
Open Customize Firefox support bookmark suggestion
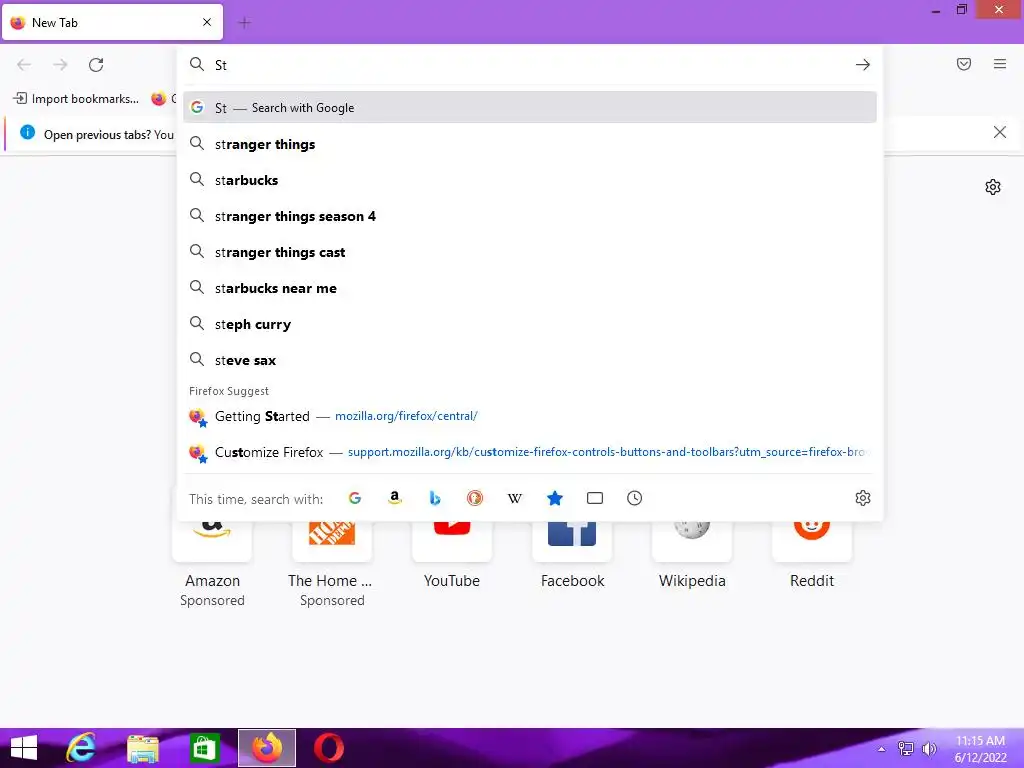click(530, 452)
